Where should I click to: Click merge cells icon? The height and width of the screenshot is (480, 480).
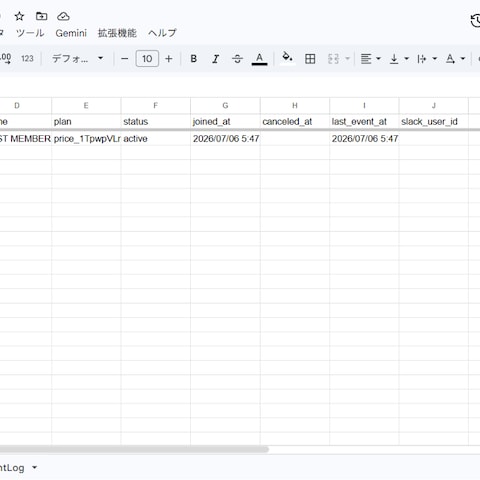333,59
